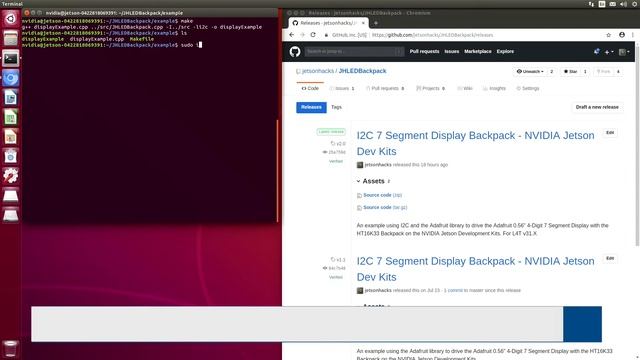640x360 pixels.
Task: Fork the JHLEDBackpack repository
Action: point(603,71)
